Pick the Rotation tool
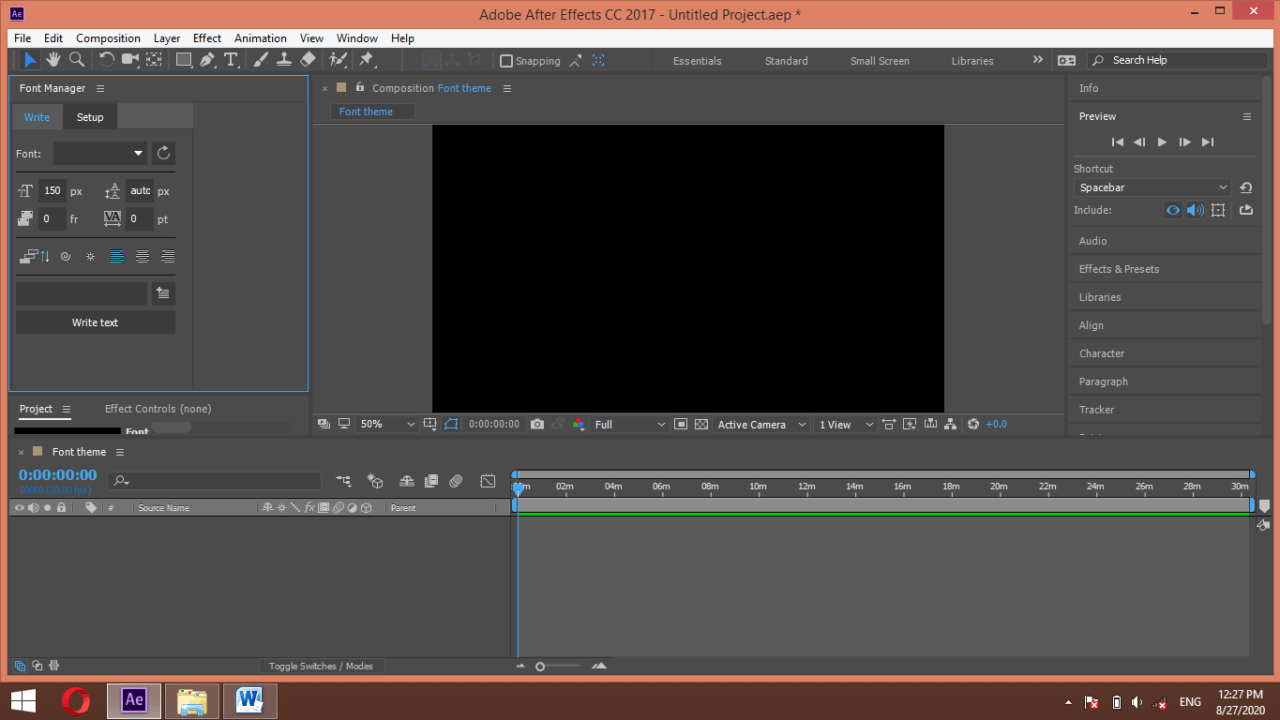 coord(107,60)
